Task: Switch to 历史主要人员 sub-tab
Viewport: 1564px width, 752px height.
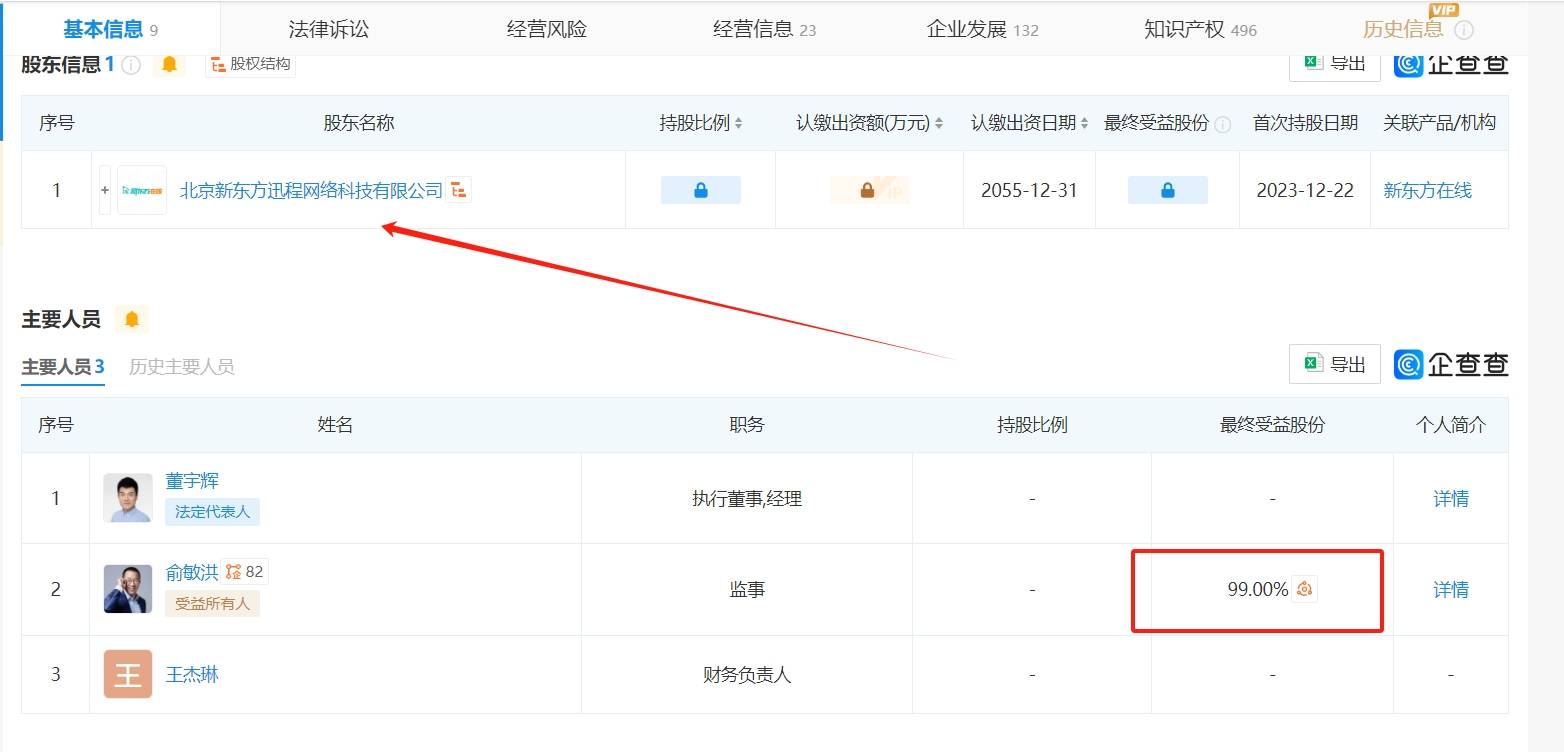Action: (181, 367)
